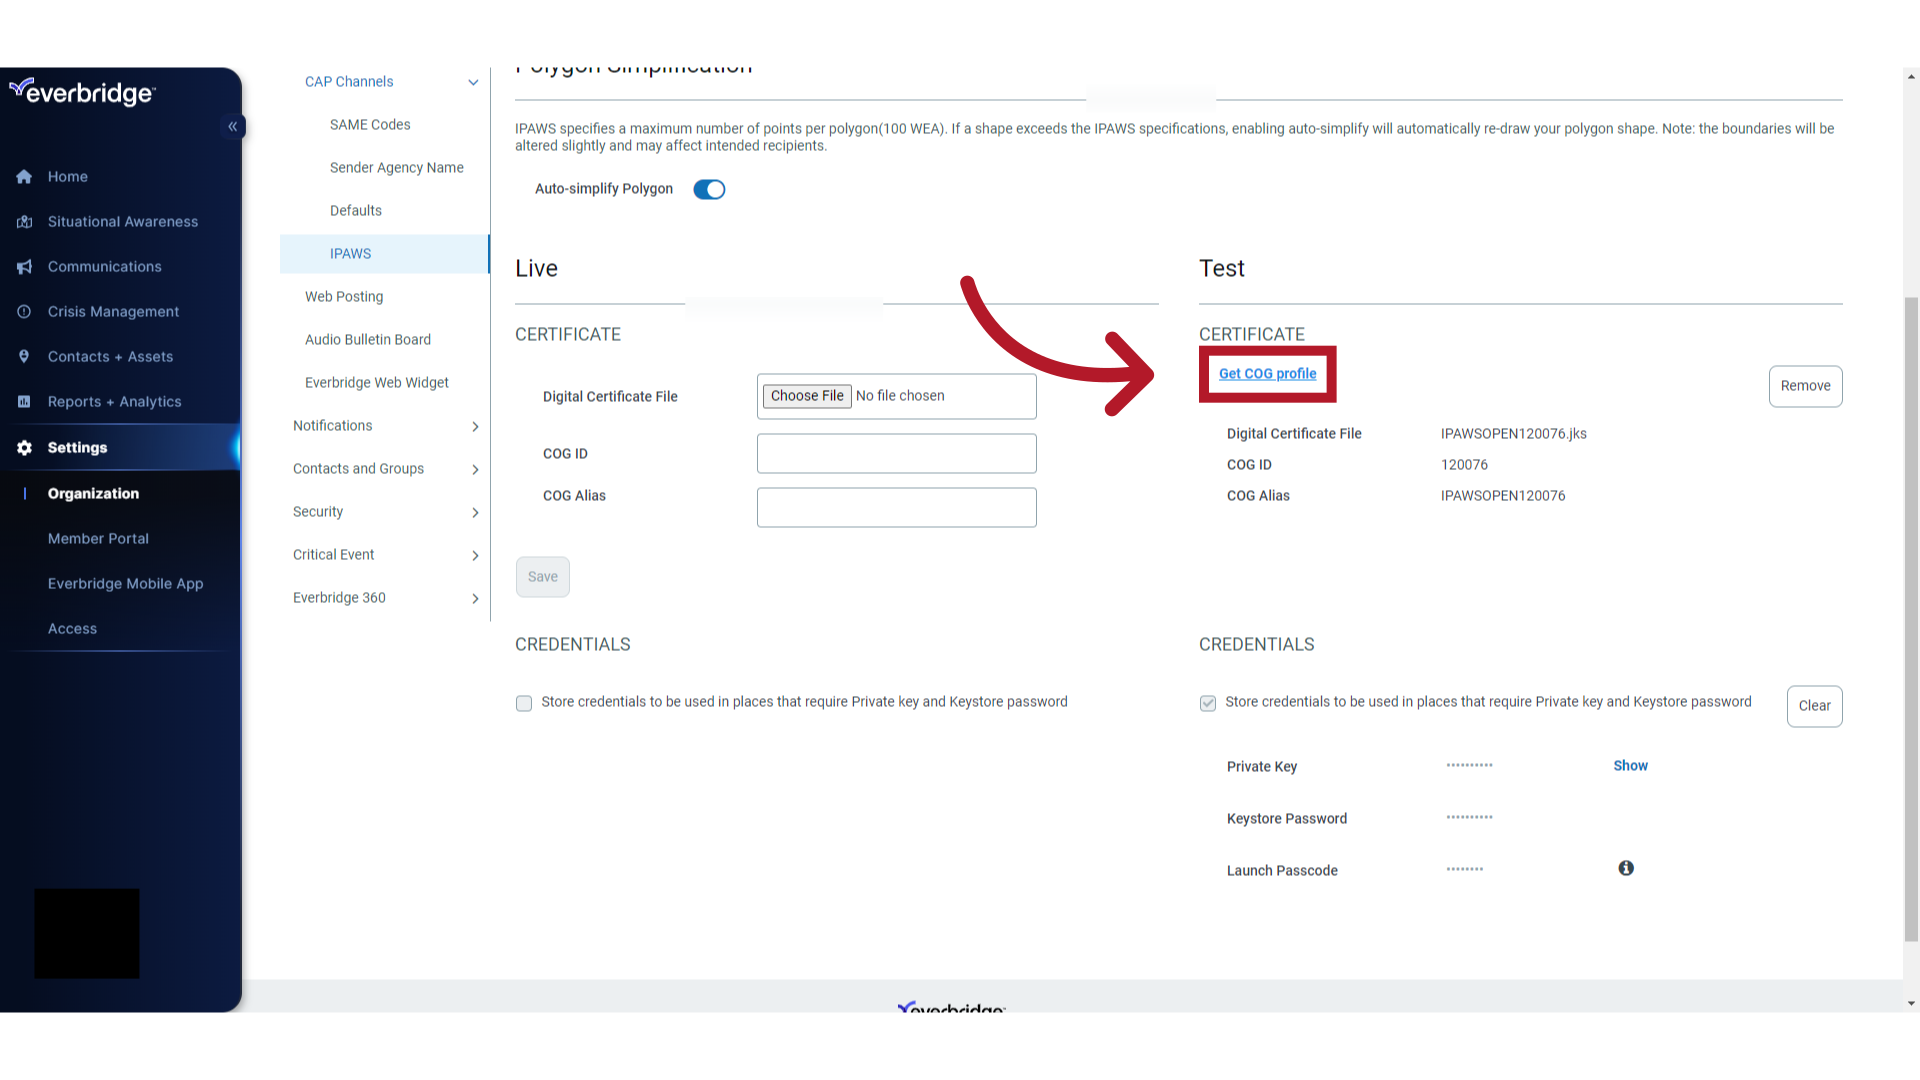
Task: Click inside the COG ID input field
Action: 896,453
